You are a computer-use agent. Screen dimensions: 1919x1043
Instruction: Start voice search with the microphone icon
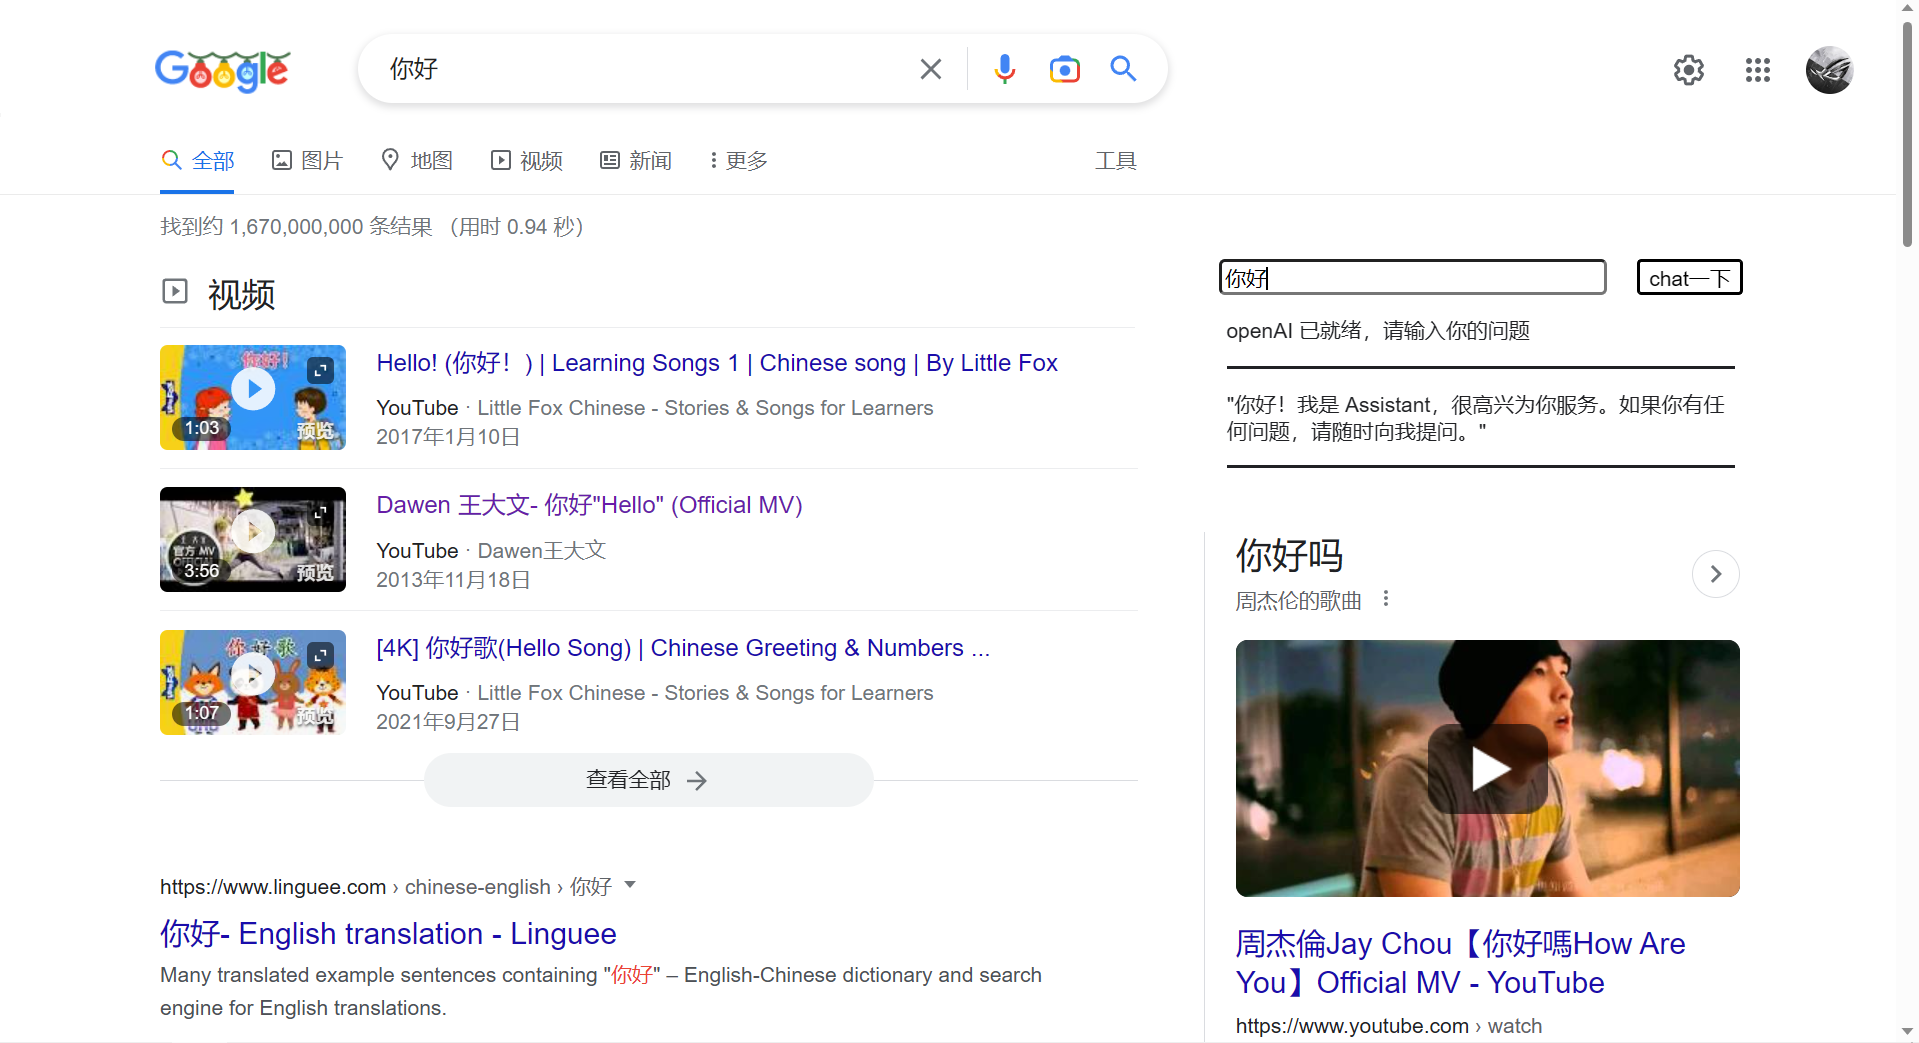[x=1005, y=69]
